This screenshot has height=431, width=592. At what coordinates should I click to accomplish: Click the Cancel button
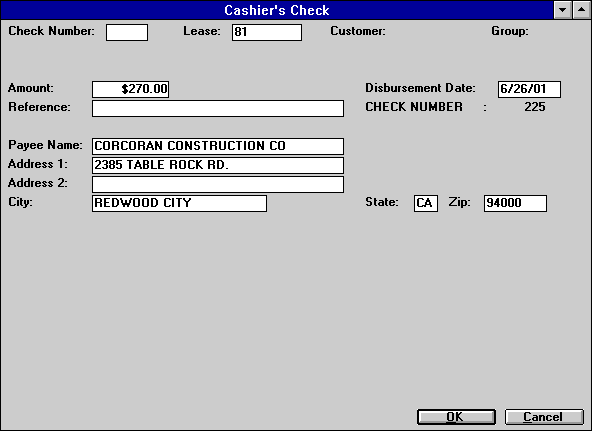544,417
